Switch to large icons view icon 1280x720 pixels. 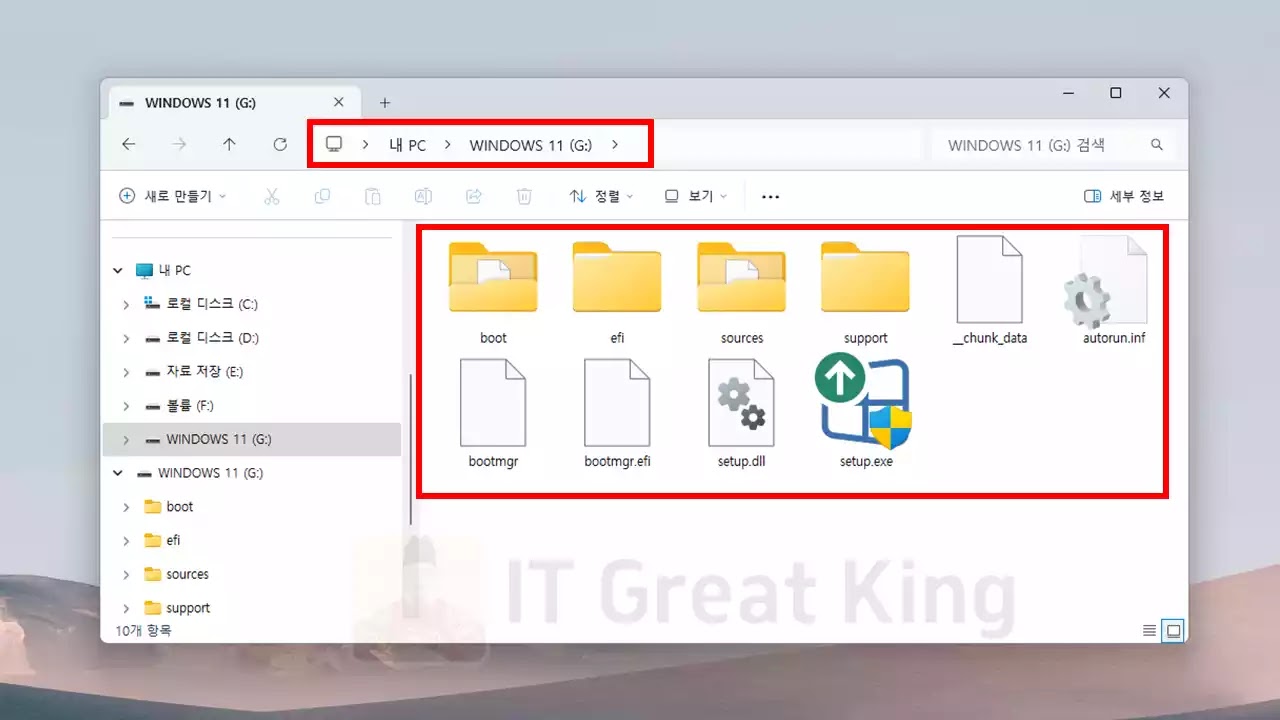(1174, 630)
